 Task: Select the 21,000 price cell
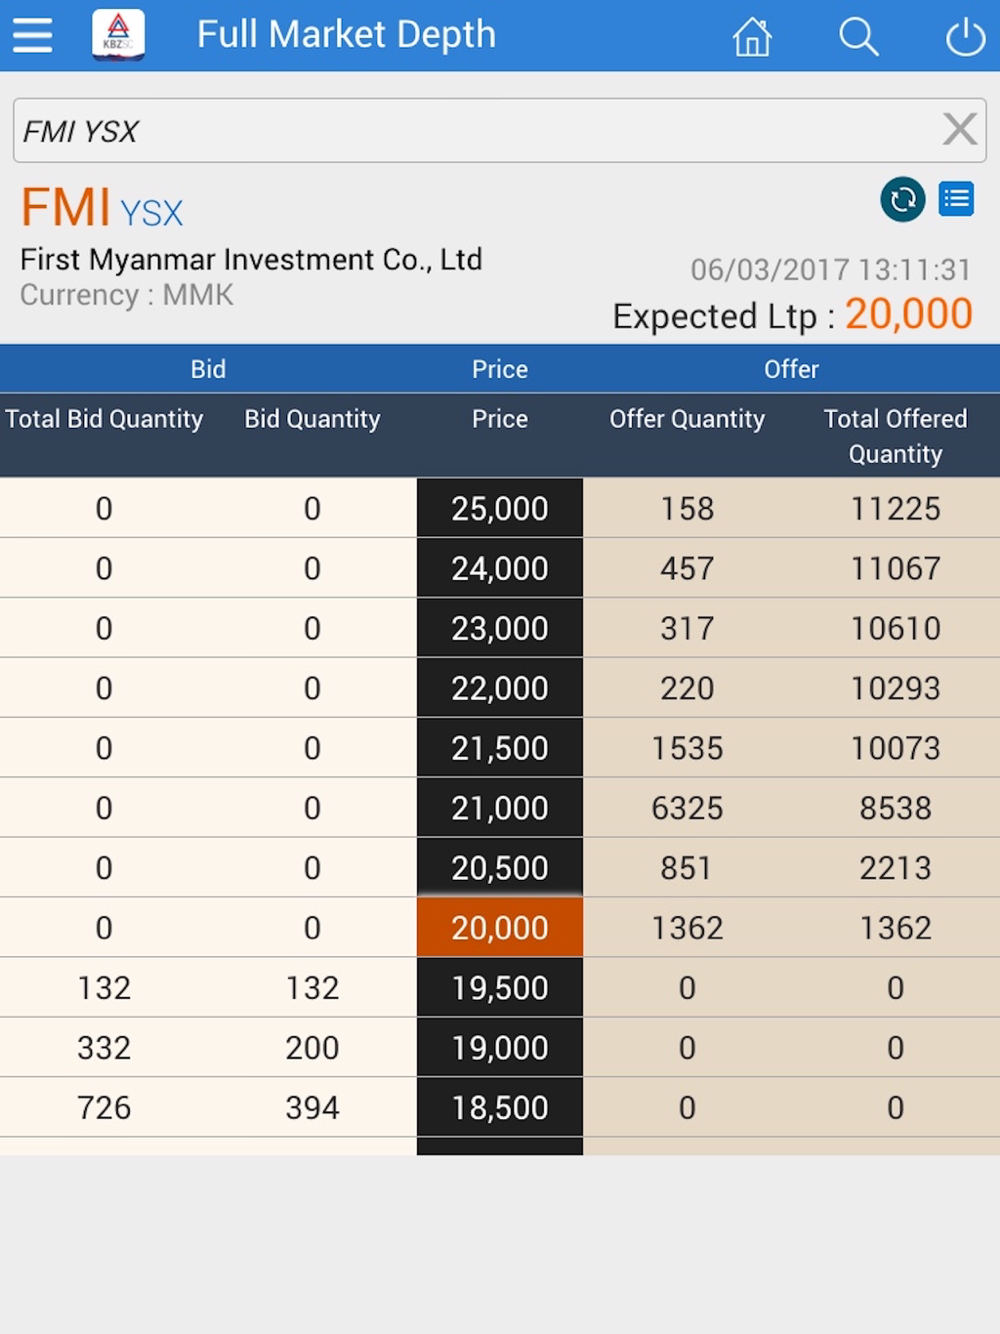[x=499, y=808]
